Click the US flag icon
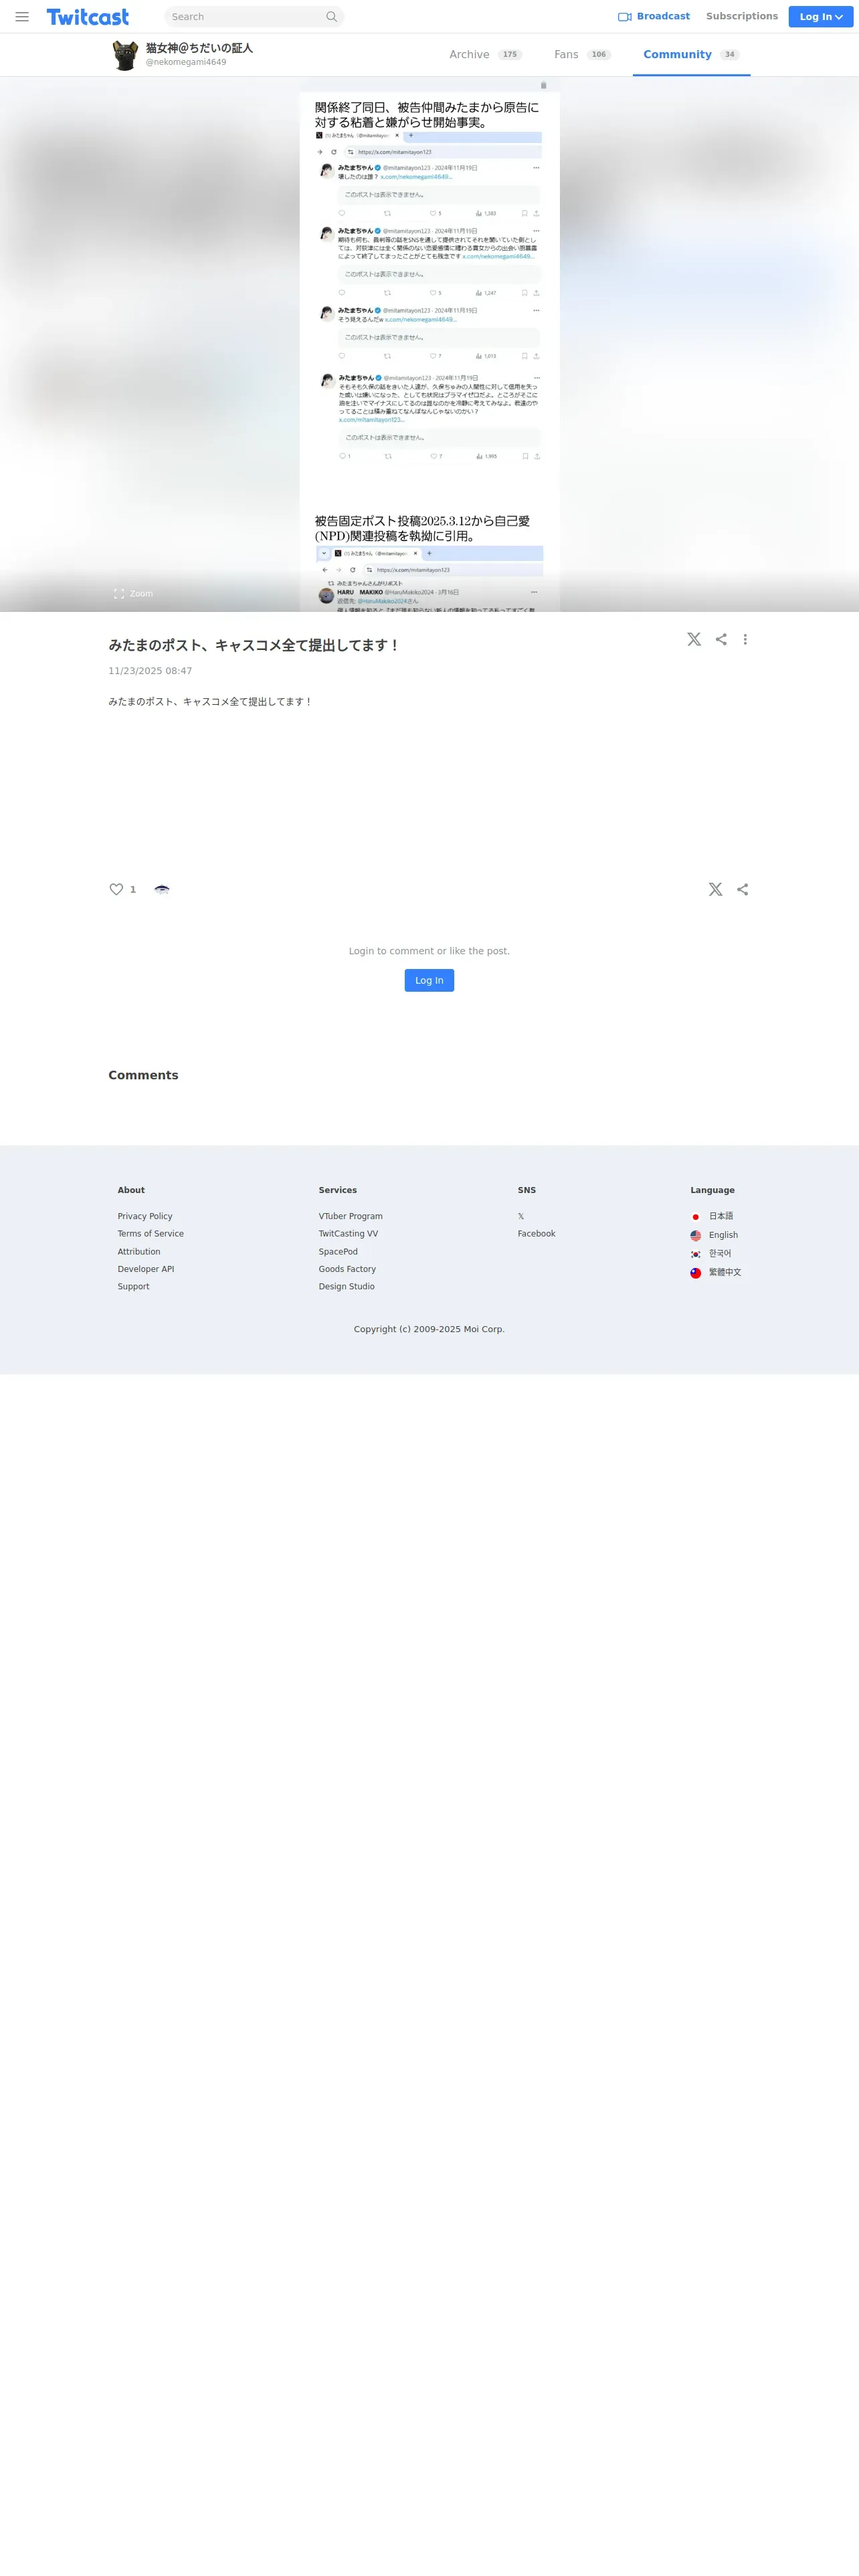This screenshot has height=2576, width=859. (x=696, y=1236)
